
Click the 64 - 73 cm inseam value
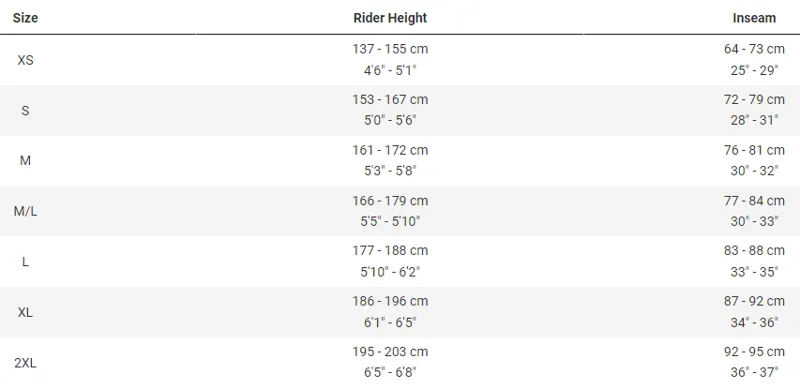pyautogui.click(x=754, y=49)
